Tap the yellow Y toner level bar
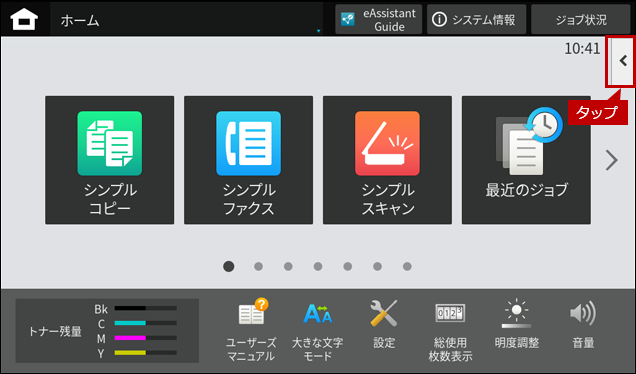This screenshot has height=374, width=636. pos(146,353)
